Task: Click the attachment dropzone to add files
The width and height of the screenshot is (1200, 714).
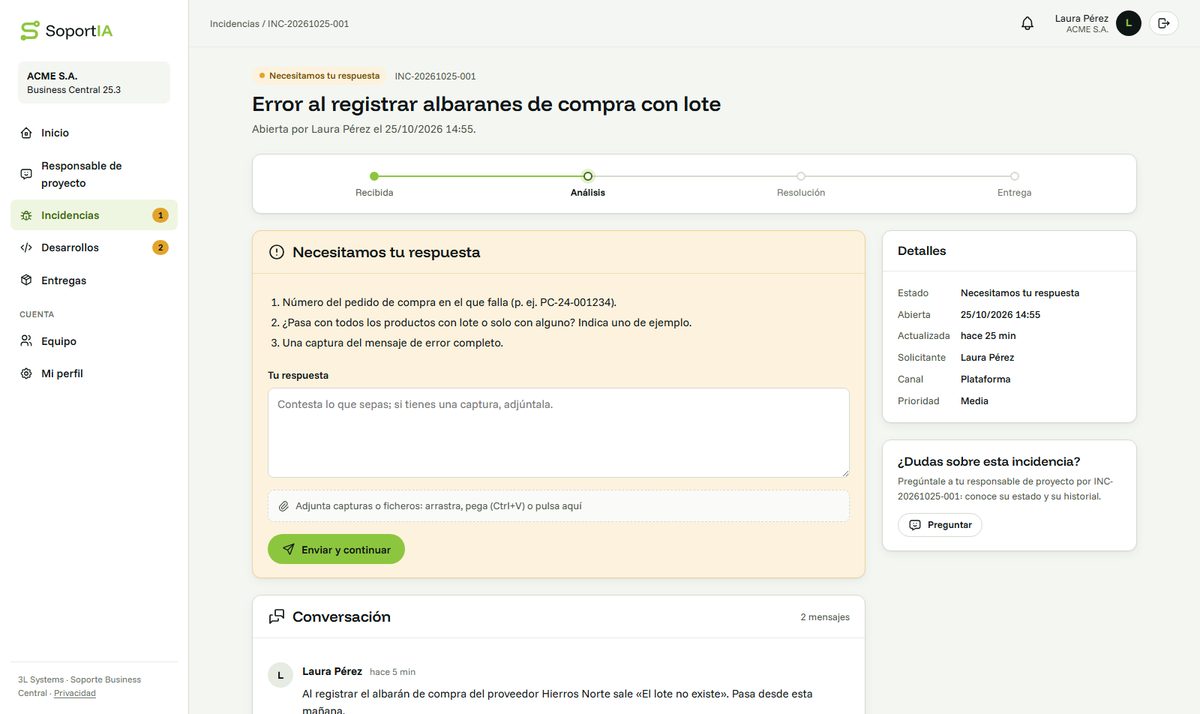Action: point(558,506)
